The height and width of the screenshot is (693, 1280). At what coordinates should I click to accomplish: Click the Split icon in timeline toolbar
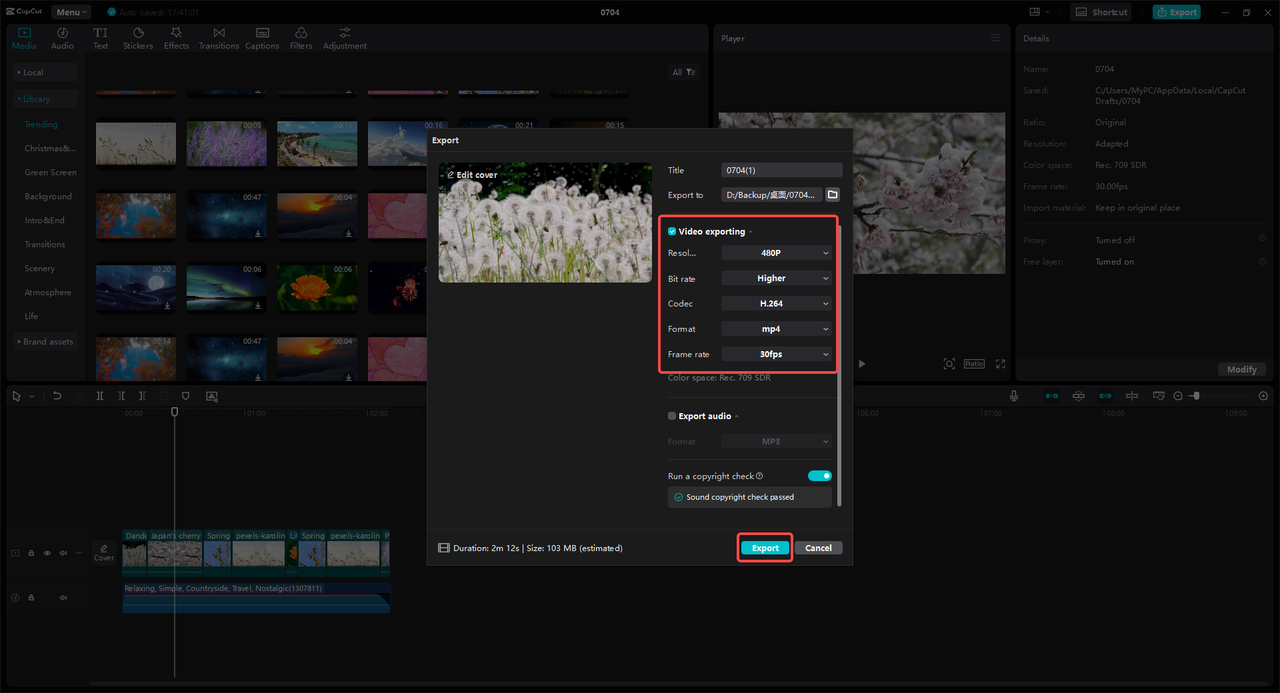pyautogui.click(x=100, y=396)
